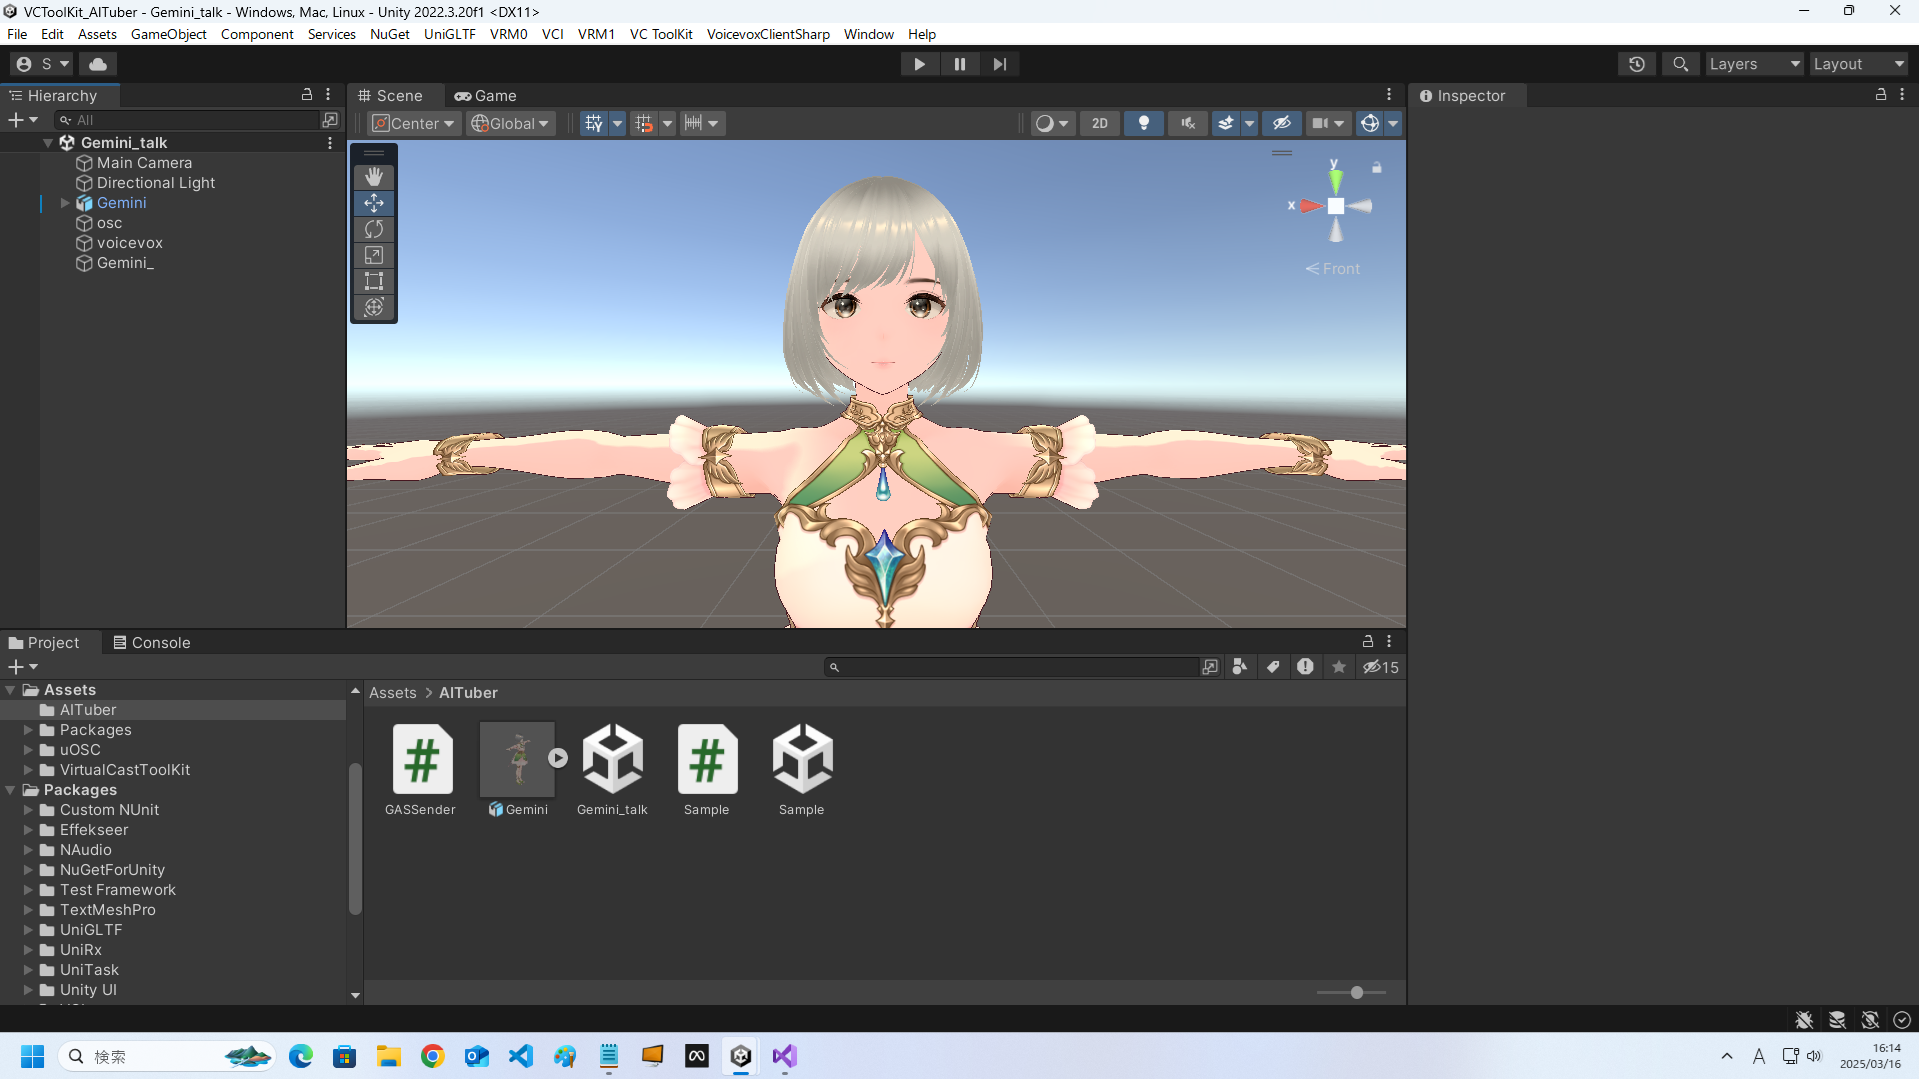
Task: Open the Layers dropdown
Action: point(1755,64)
